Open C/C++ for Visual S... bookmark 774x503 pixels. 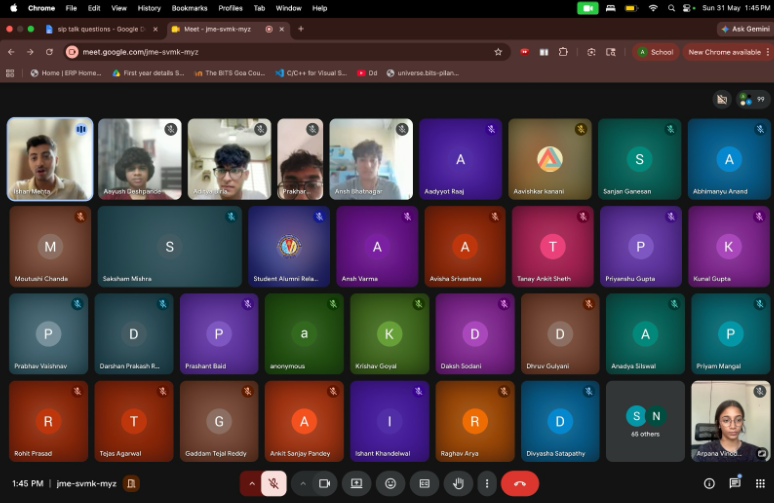(311, 73)
